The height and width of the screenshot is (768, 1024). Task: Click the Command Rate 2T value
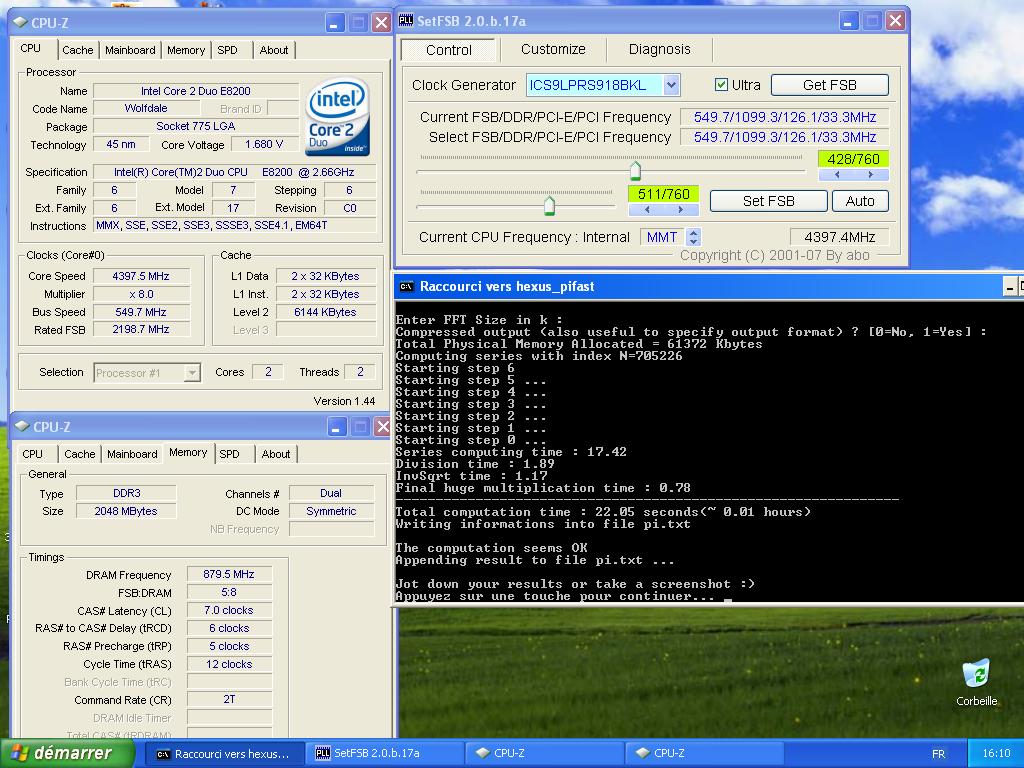[x=229, y=699]
